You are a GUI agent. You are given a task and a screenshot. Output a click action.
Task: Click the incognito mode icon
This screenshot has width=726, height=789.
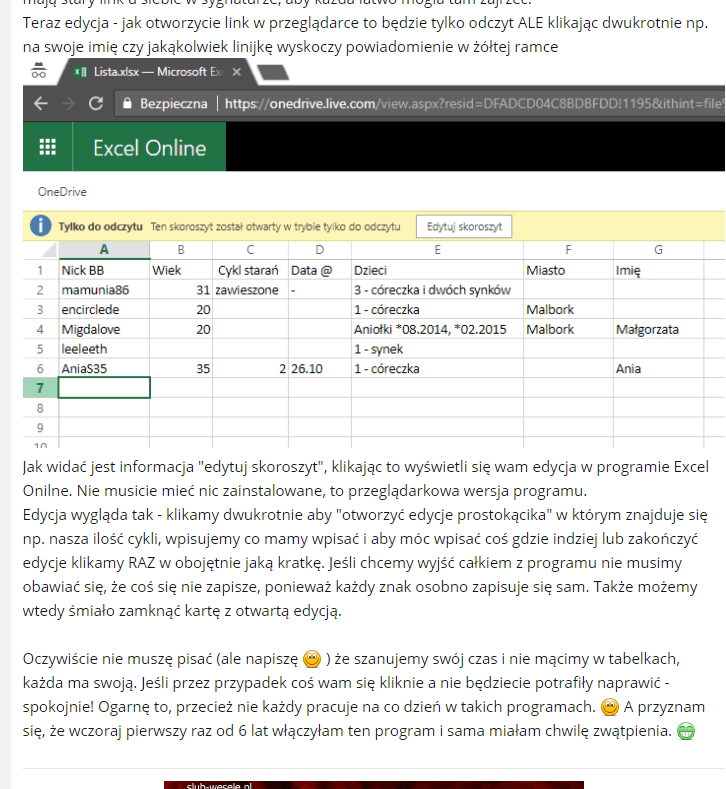(39, 71)
